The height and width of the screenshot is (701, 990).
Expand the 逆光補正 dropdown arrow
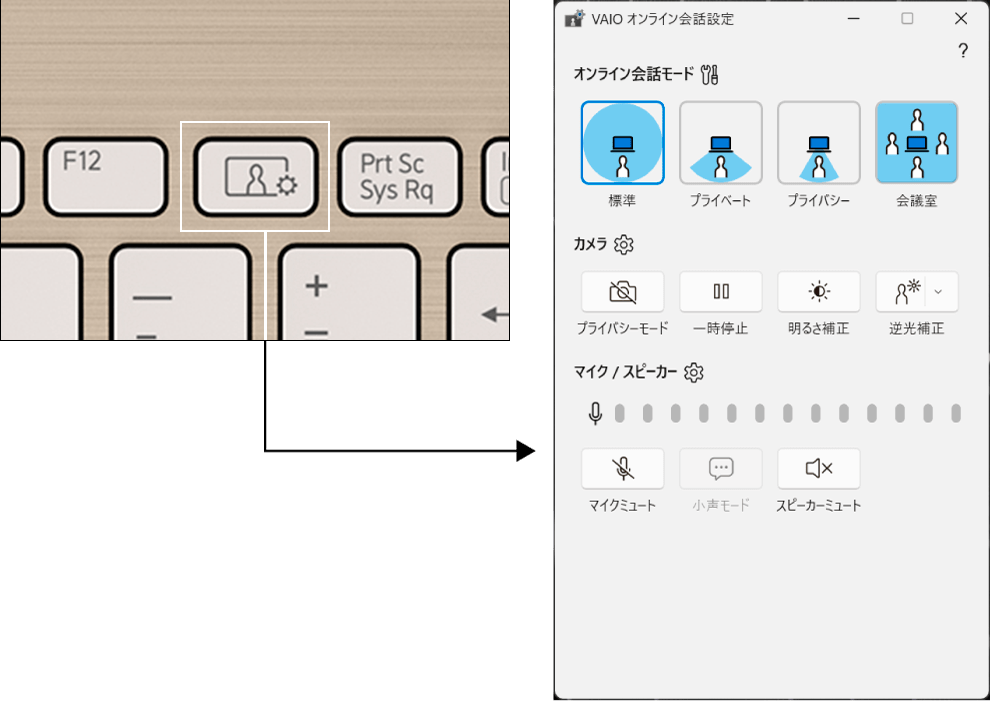pyautogui.click(x=937, y=291)
